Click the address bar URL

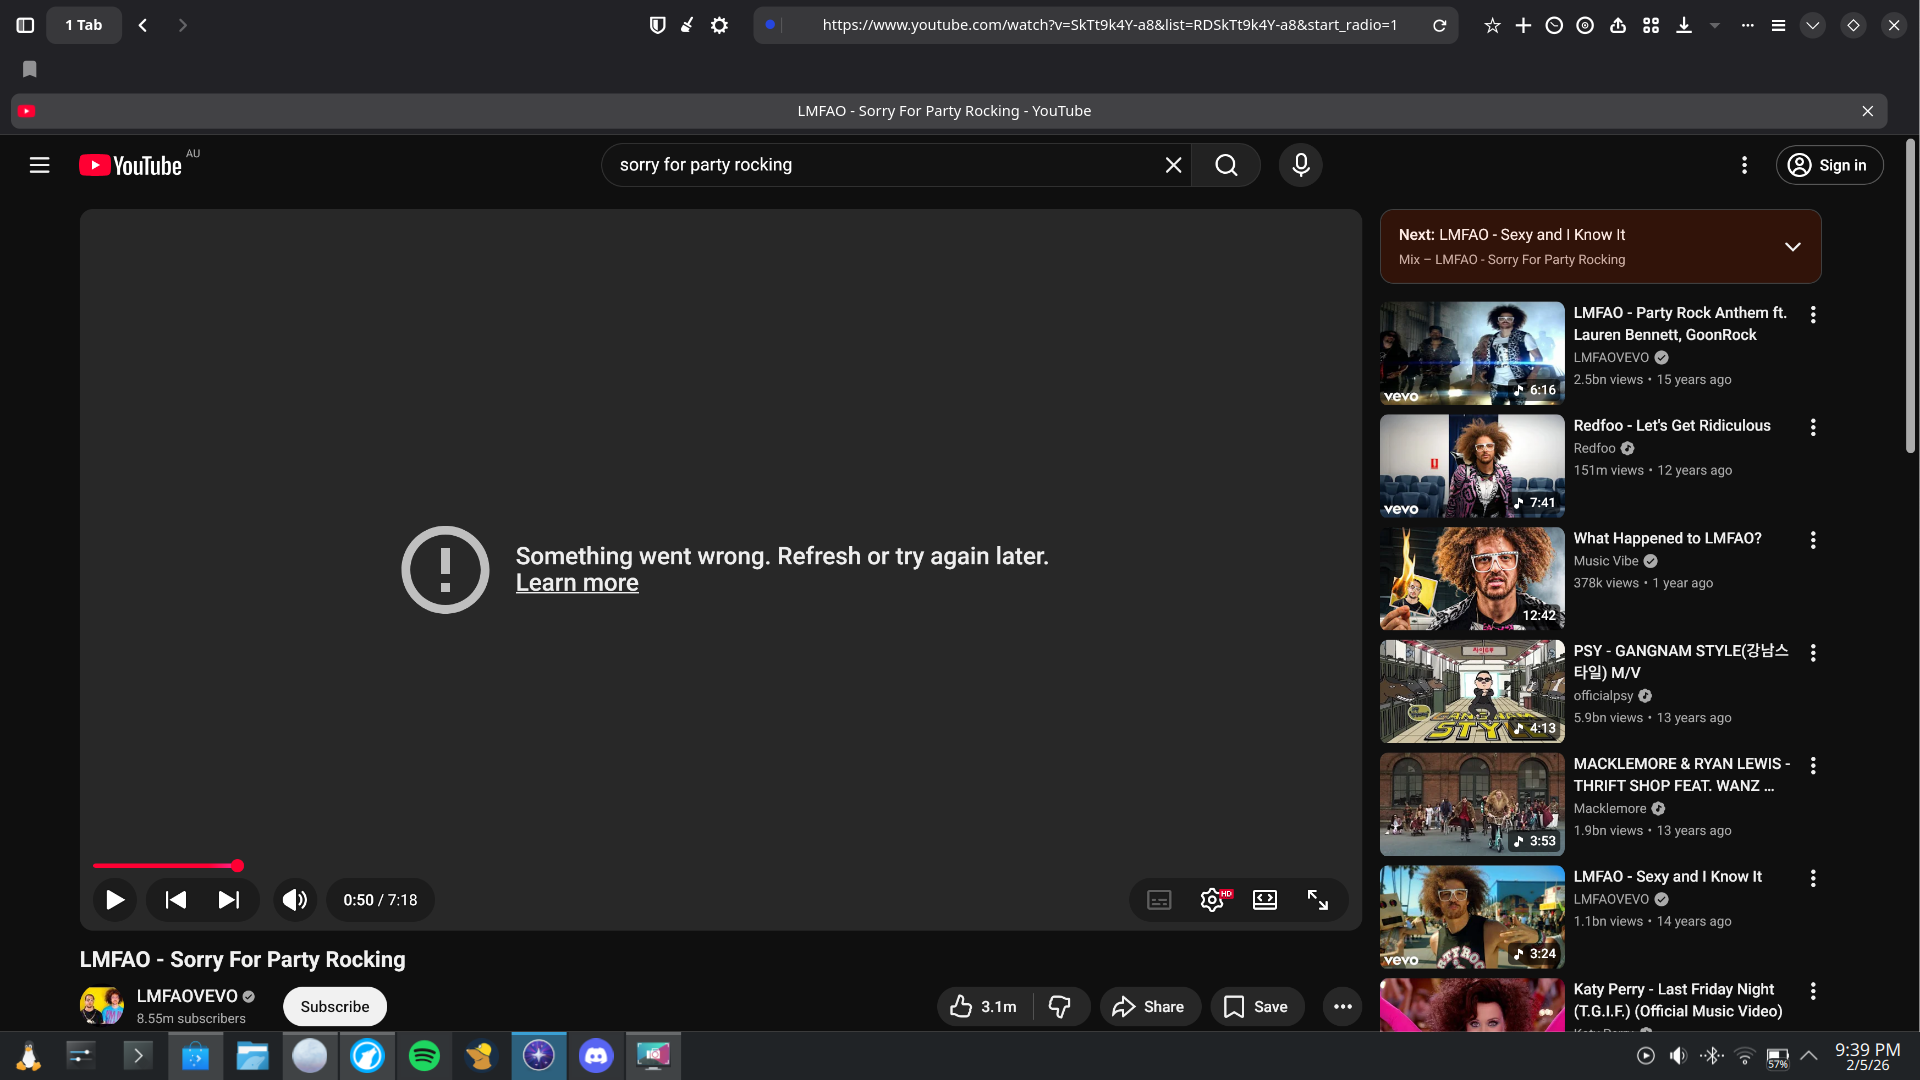(x=1109, y=25)
